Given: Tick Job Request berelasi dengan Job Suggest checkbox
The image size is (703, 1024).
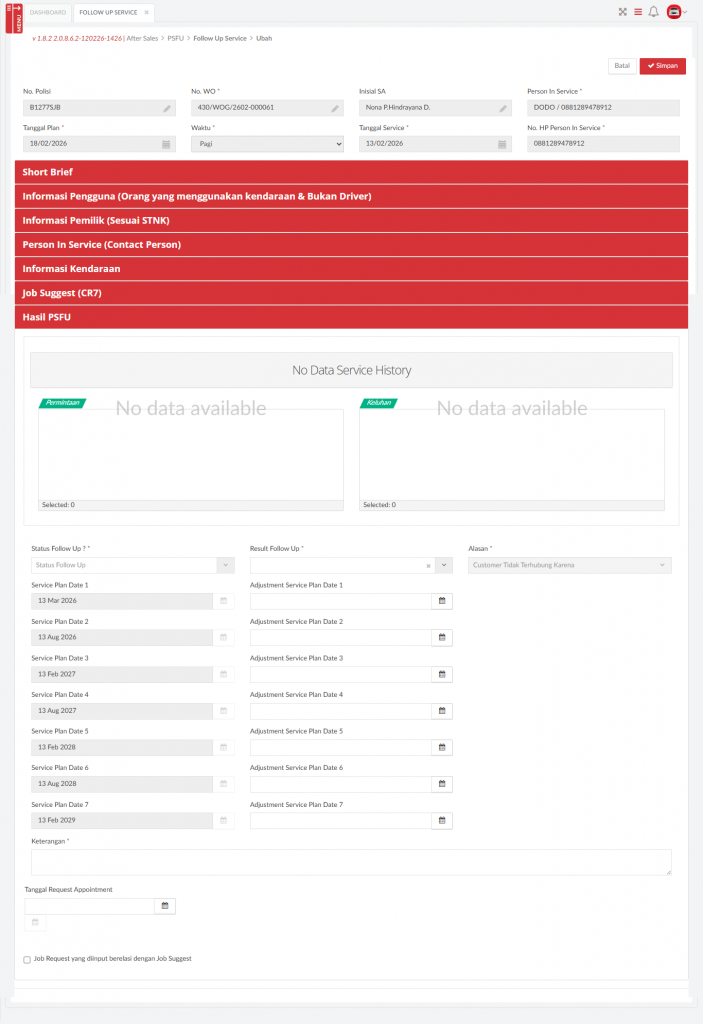Looking at the screenshot, I should coord(27,959).
